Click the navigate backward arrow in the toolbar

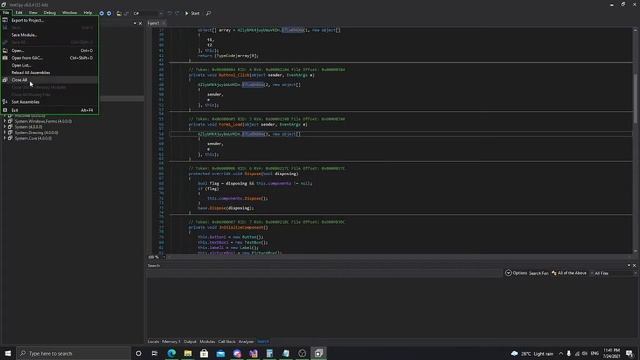[102, 13]
